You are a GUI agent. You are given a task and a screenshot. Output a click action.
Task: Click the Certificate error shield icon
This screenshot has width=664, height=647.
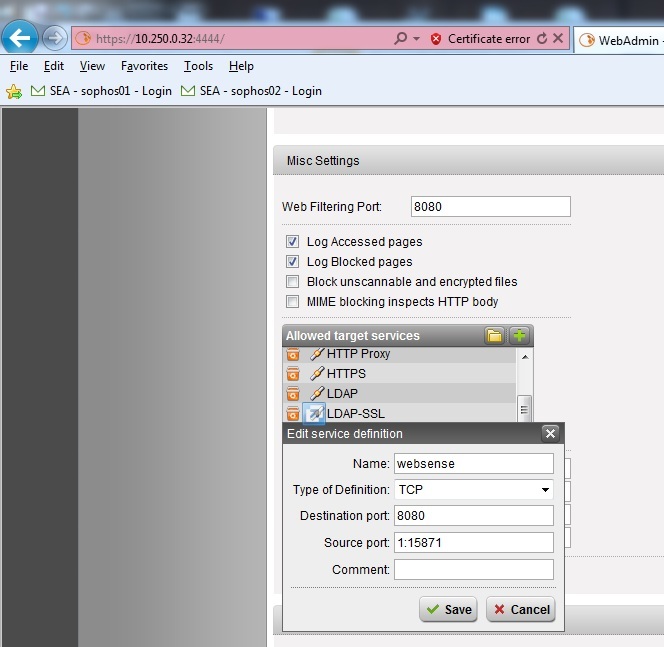(435, 39)
